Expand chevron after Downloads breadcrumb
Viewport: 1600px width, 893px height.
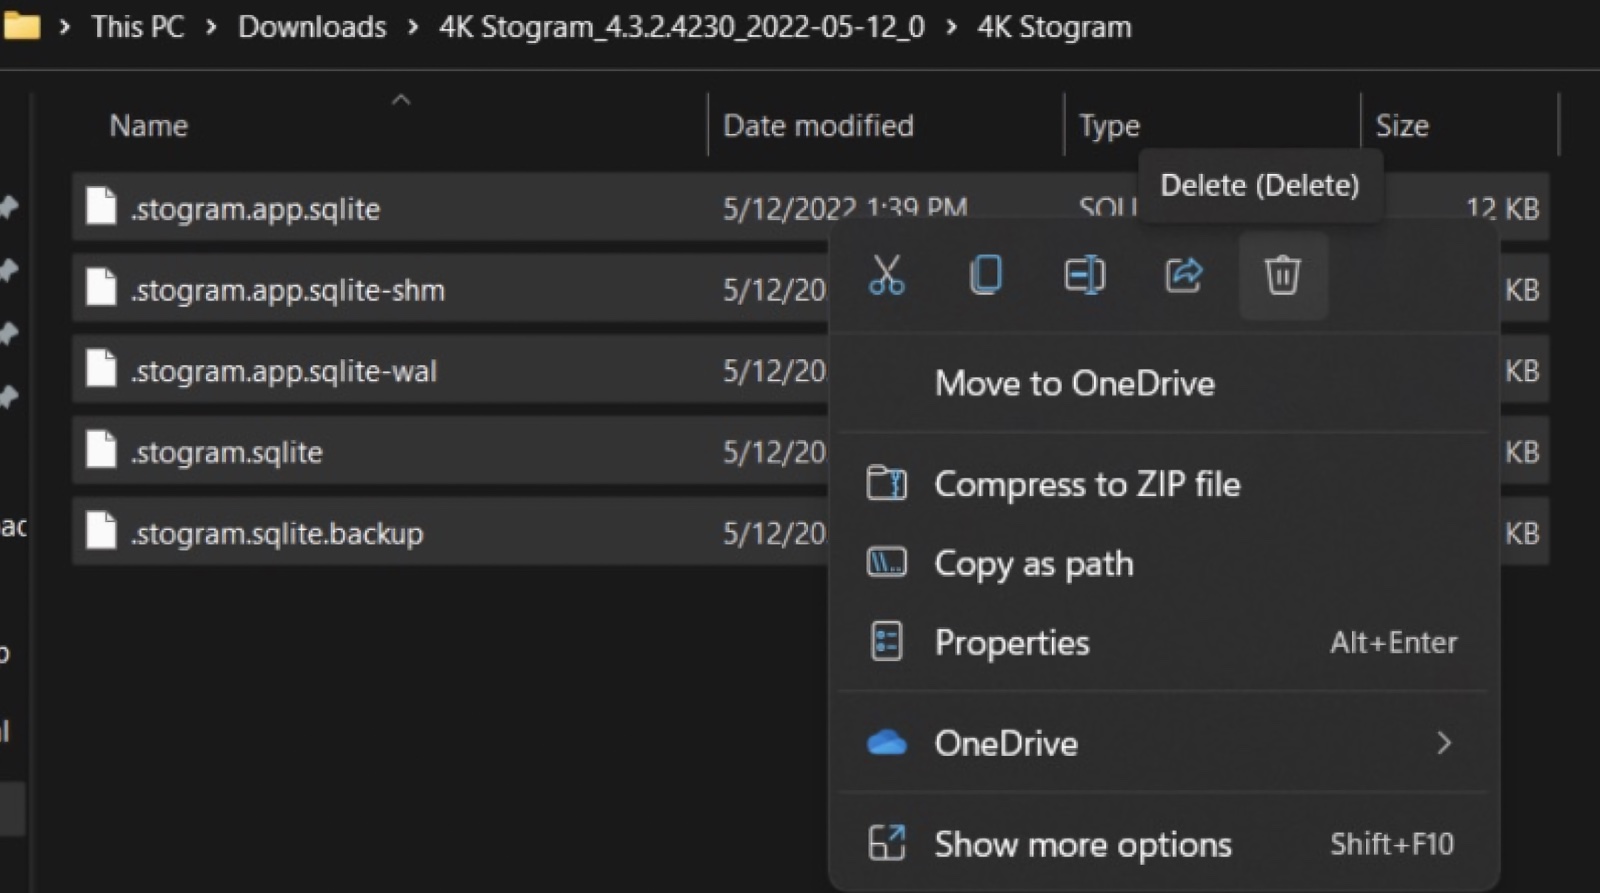(x=413, y=27)
